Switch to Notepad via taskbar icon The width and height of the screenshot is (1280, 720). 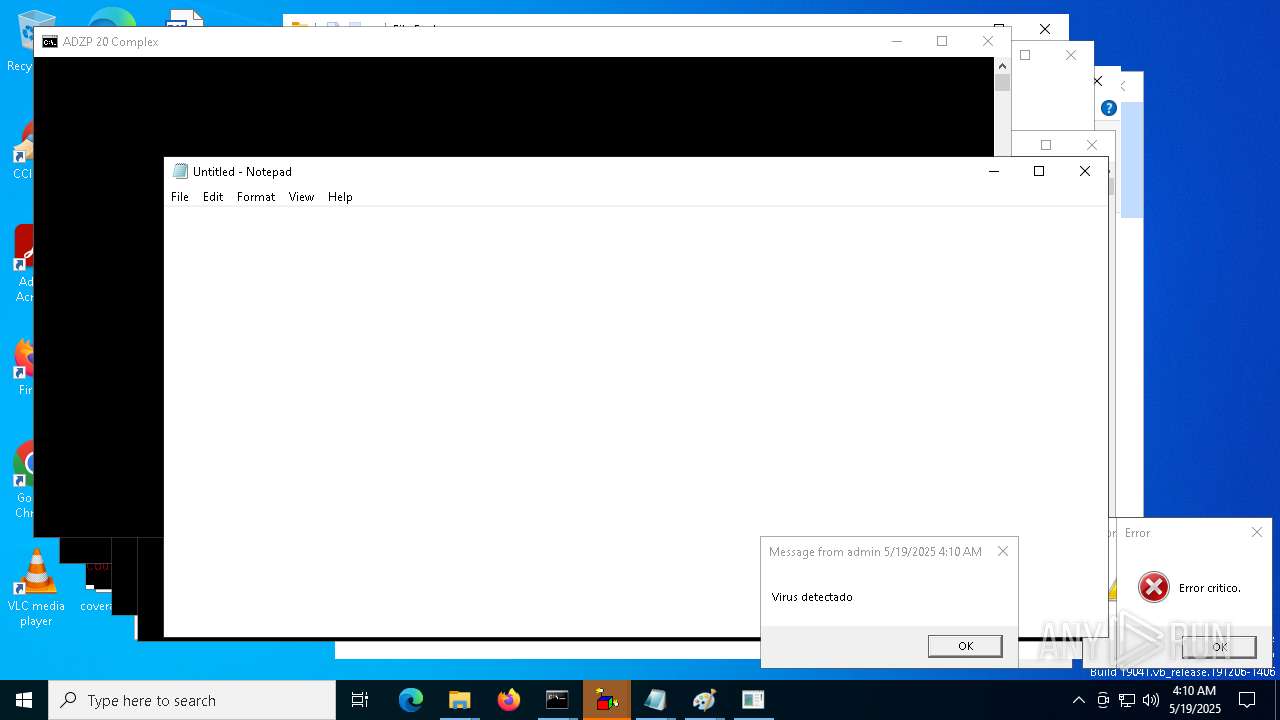click(x=655, y=700)
